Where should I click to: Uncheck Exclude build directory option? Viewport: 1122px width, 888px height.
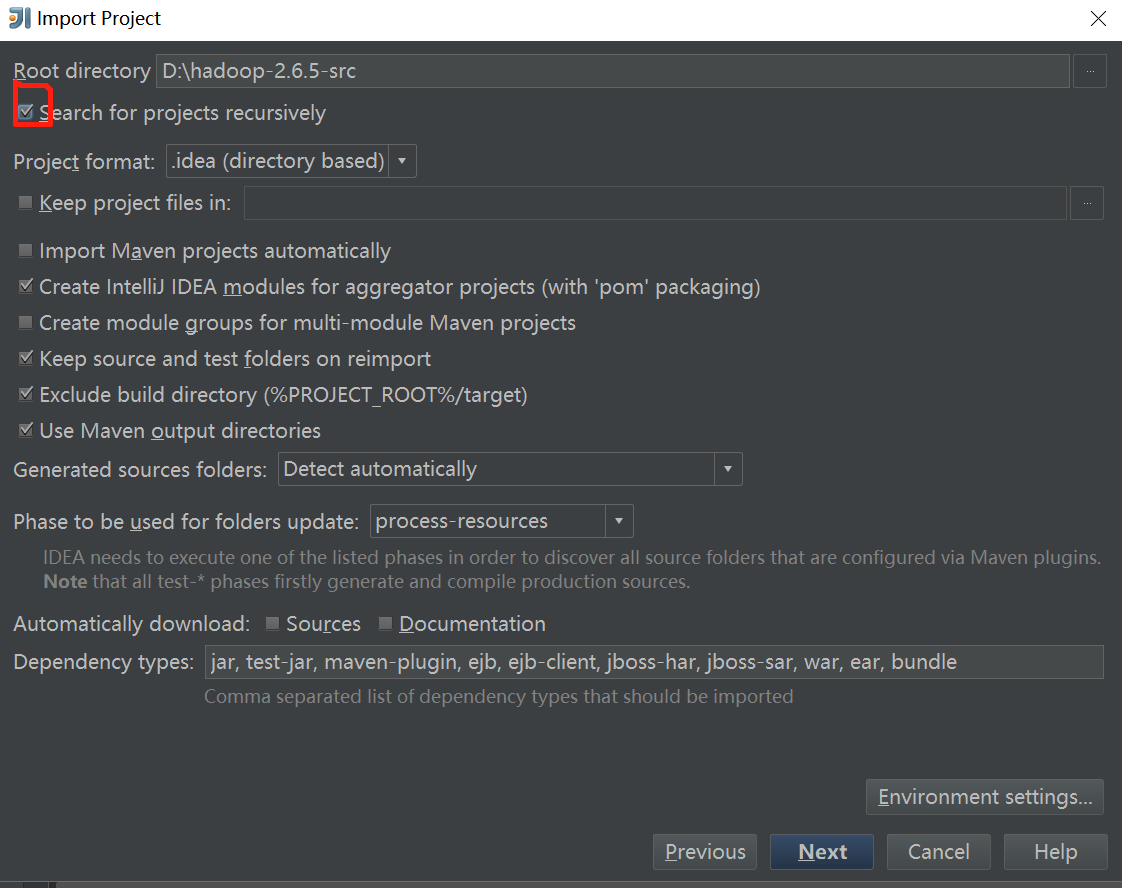click(x=25, y=394)
